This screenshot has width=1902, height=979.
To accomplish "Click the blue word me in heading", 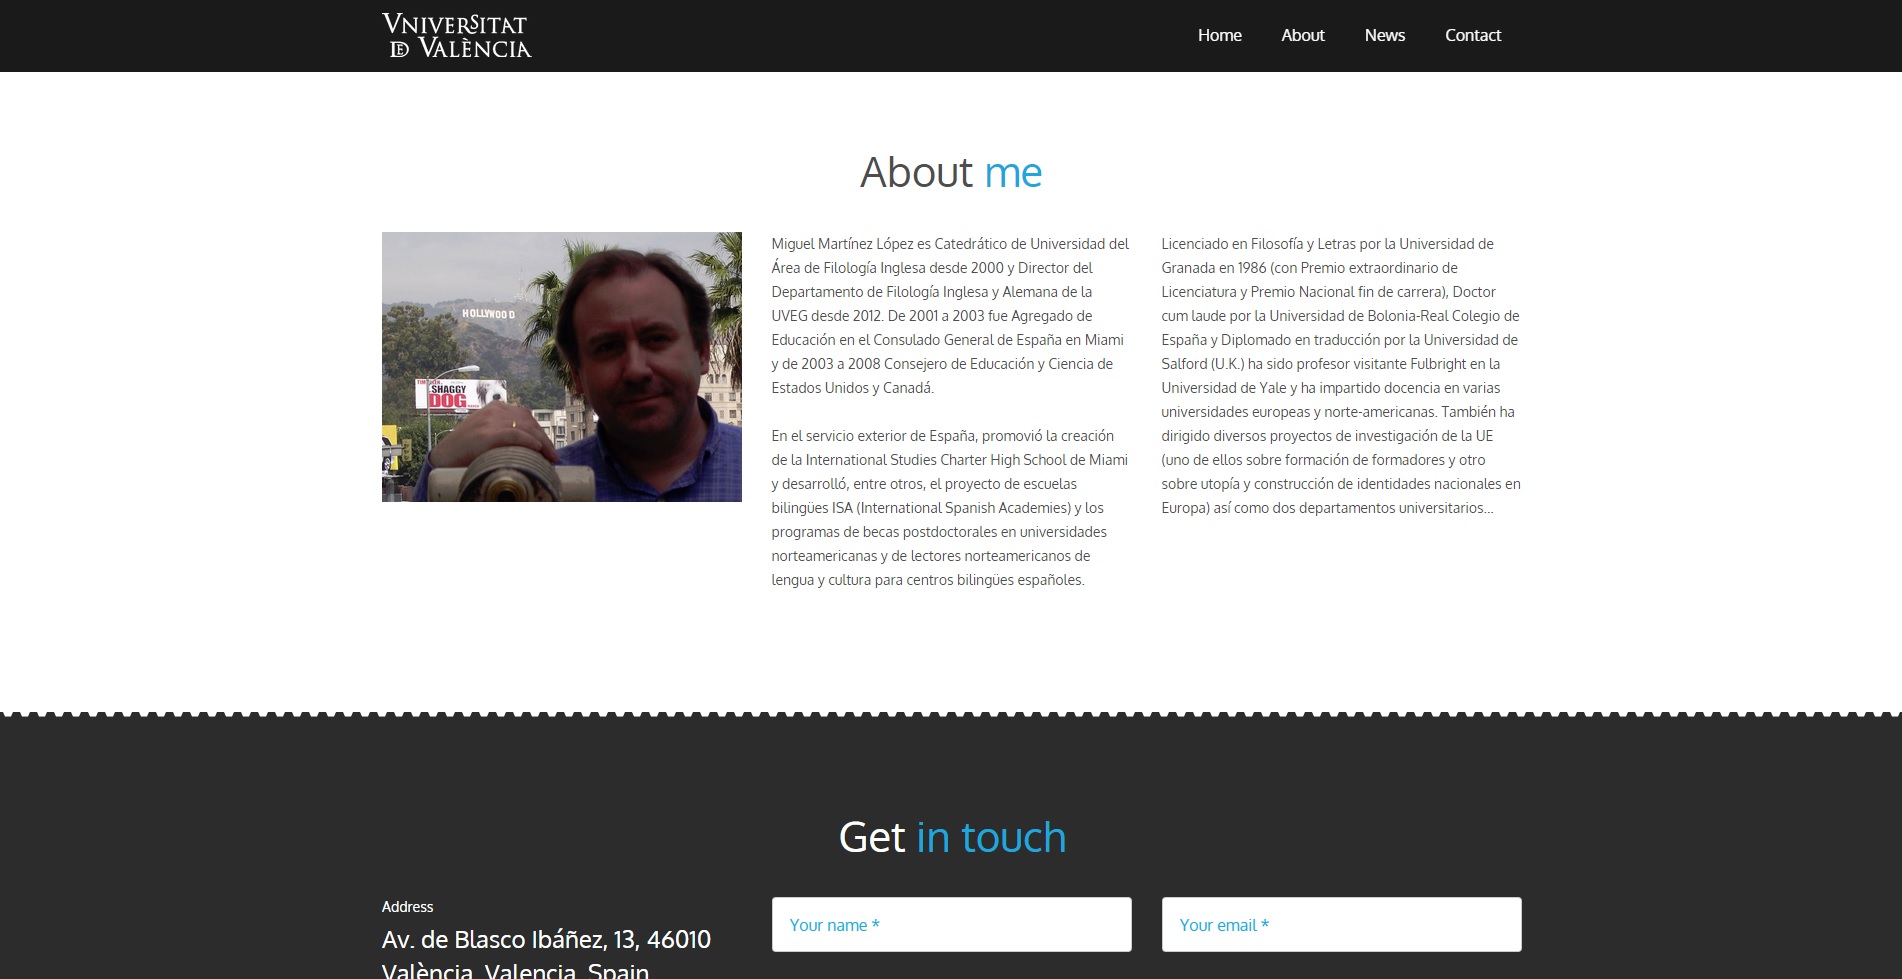I will pos(1013,173).
